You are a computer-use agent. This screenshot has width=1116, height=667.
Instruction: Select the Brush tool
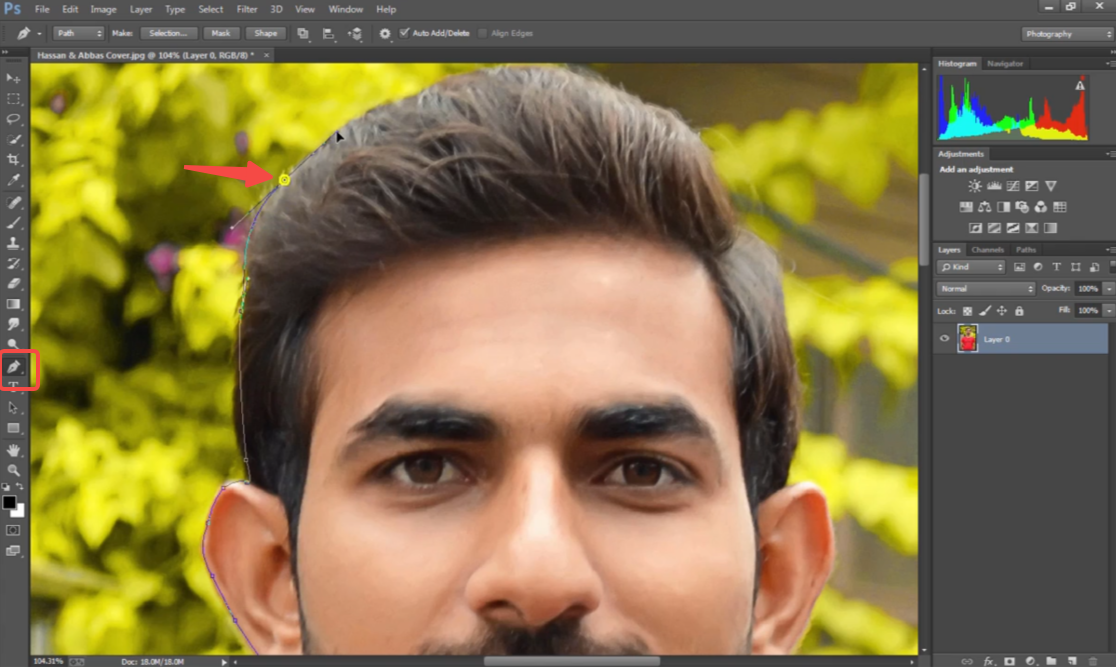click(x=13, y=223)
